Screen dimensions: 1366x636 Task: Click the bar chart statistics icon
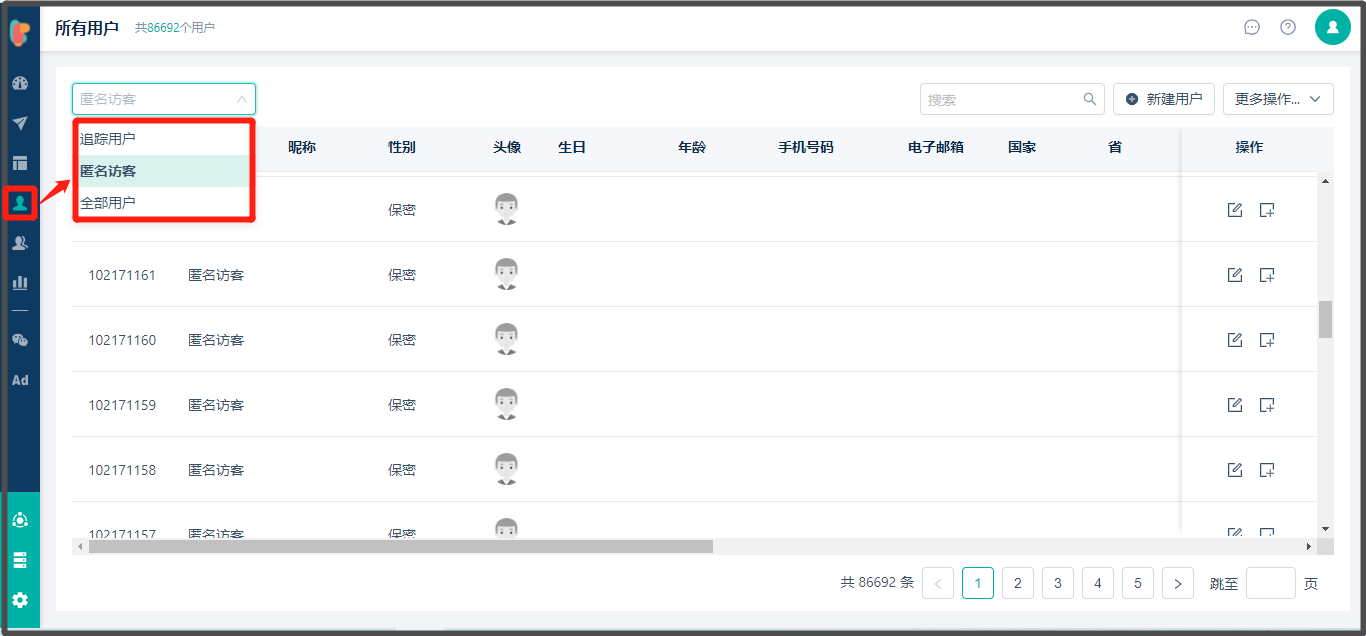[20, 283]
